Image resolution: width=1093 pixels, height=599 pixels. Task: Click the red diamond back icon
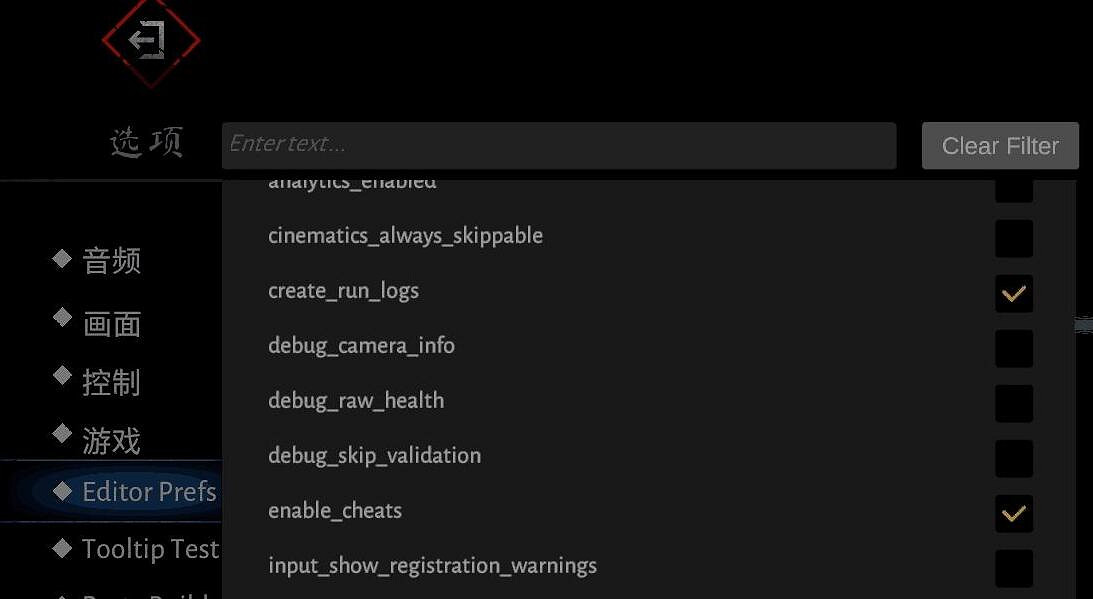pos(151,41)
